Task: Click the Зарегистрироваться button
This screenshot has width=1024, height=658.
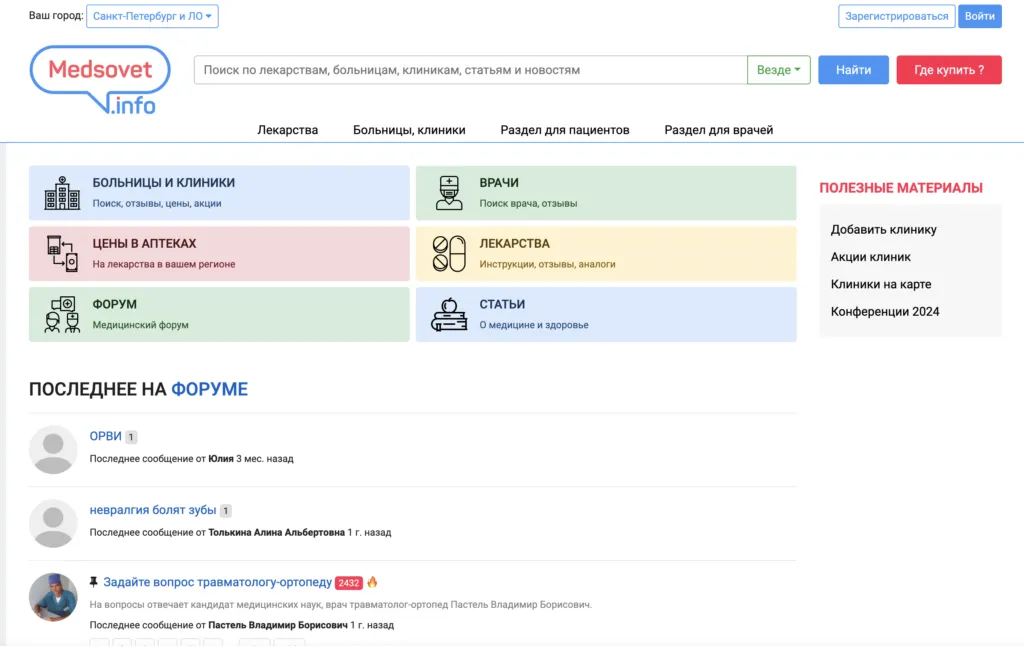Action: tap(896, 16)
